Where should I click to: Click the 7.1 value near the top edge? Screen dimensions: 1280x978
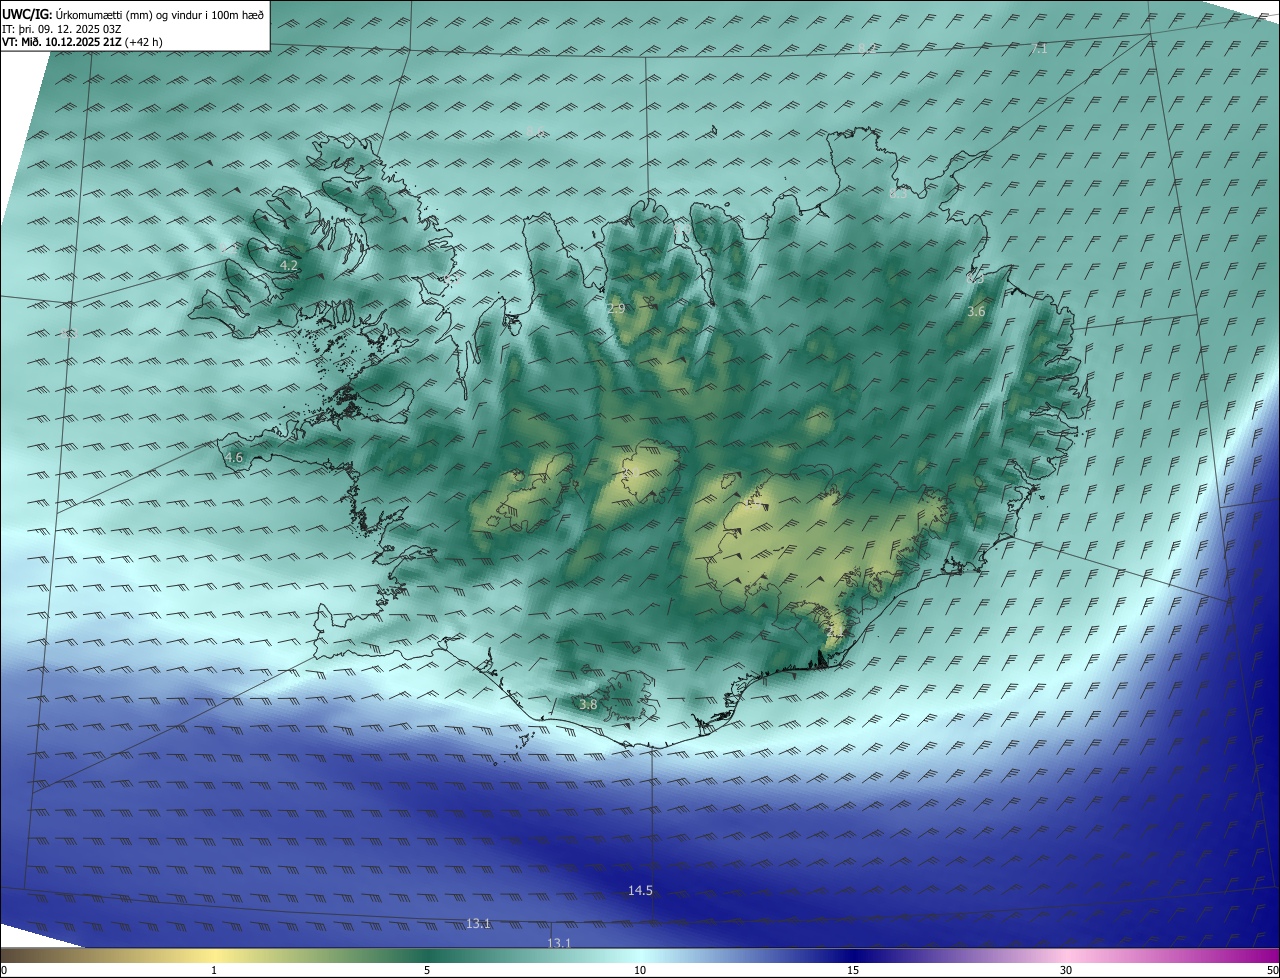coord(1039,48)
